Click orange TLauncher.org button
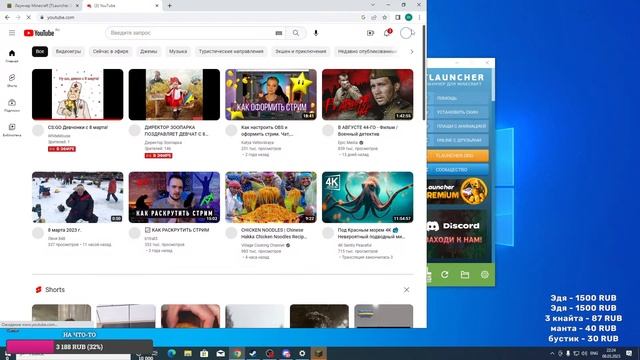Image resolution: width=640 pixels, height=360 pixels. point(458,156)
